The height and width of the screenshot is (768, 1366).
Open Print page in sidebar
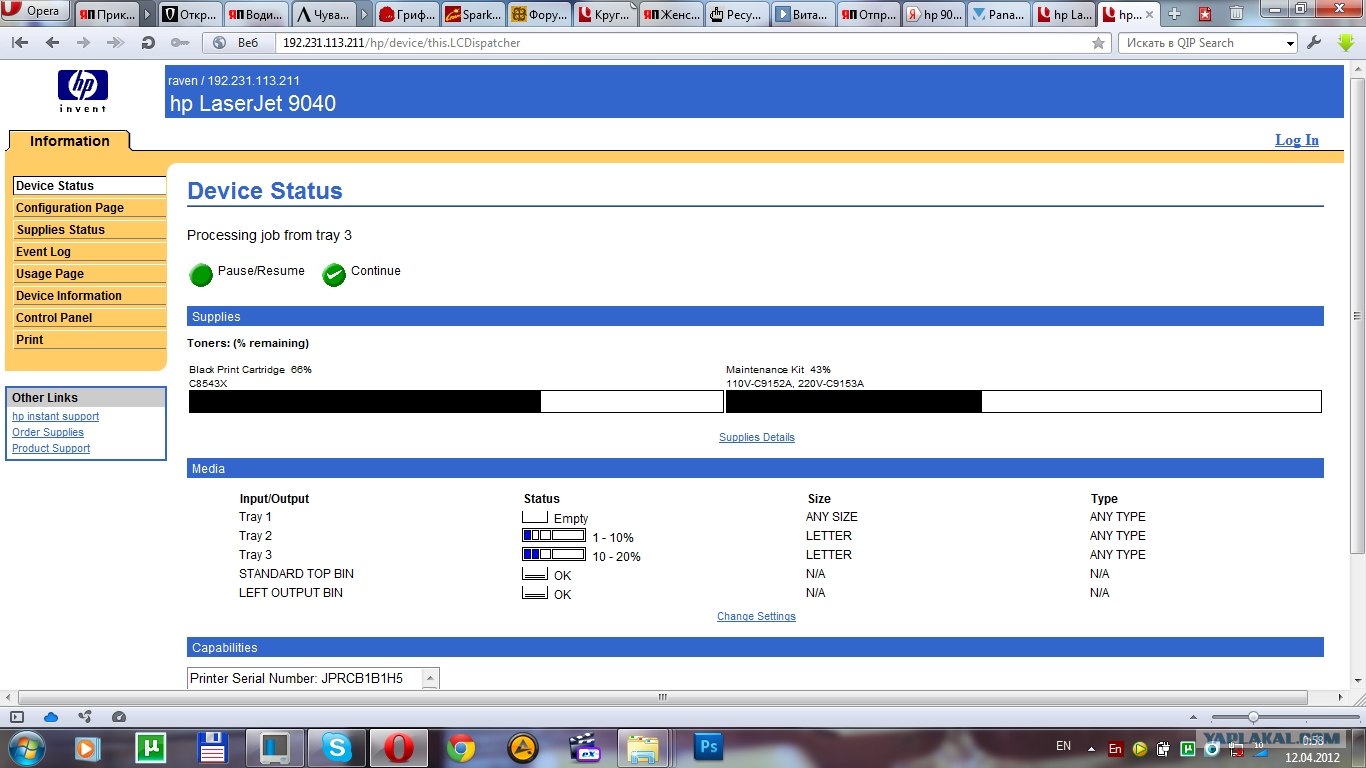[89, 340]
